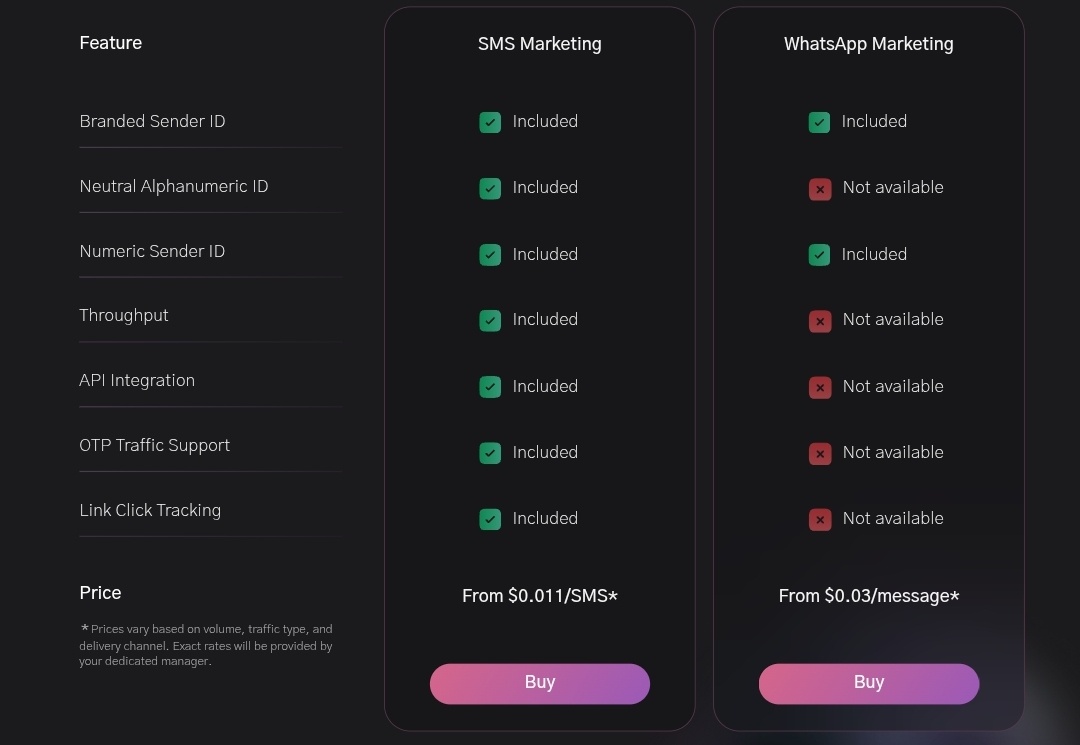The height and width of the screenshot is (745, 1080).
Task: Click green check for SMS Throughput row
Action: point(490,321)
